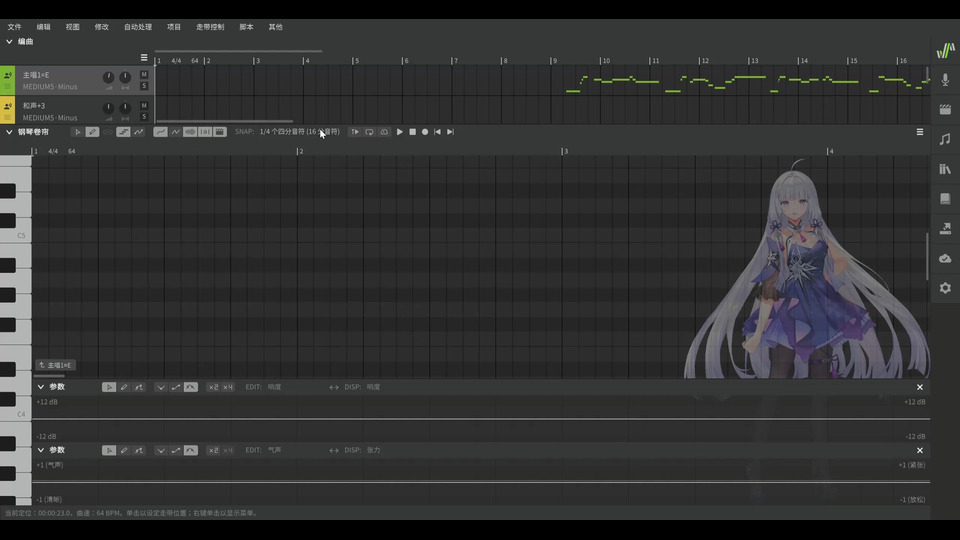Open the SNAP 1/4个四分音符 dropdown
This screenshot has height=540, width=960.
point(299,132)
